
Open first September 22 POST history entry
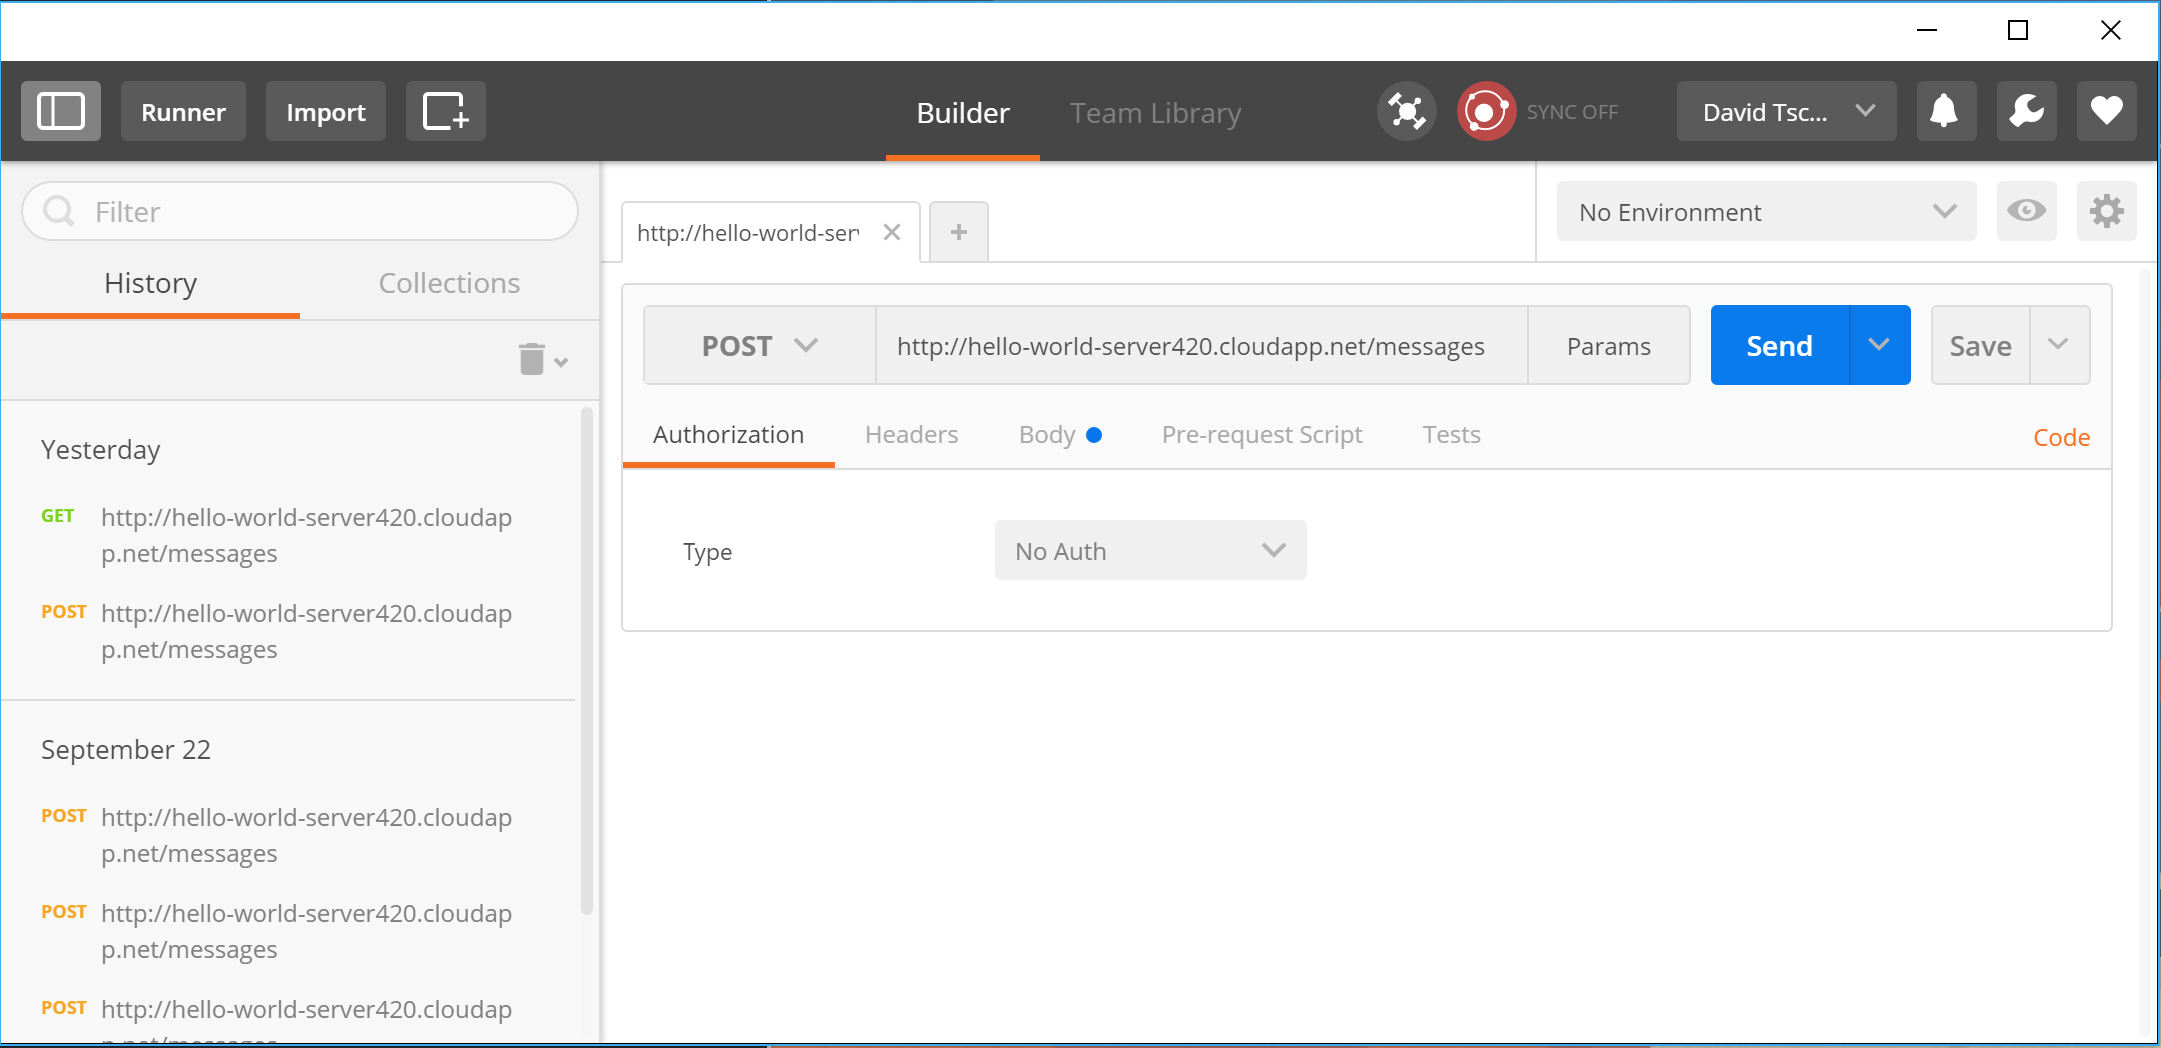[x=290, y=835]
